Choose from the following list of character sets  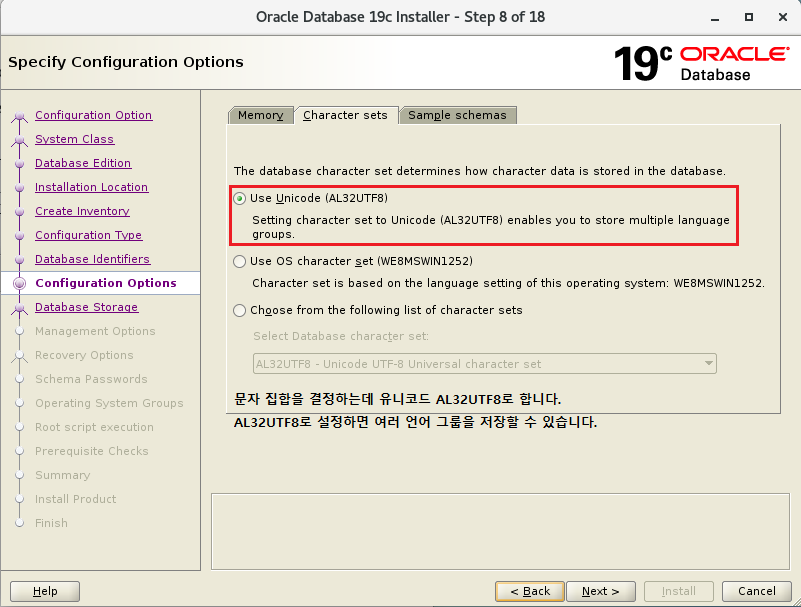pyautogui.click(x=239, y=311)
